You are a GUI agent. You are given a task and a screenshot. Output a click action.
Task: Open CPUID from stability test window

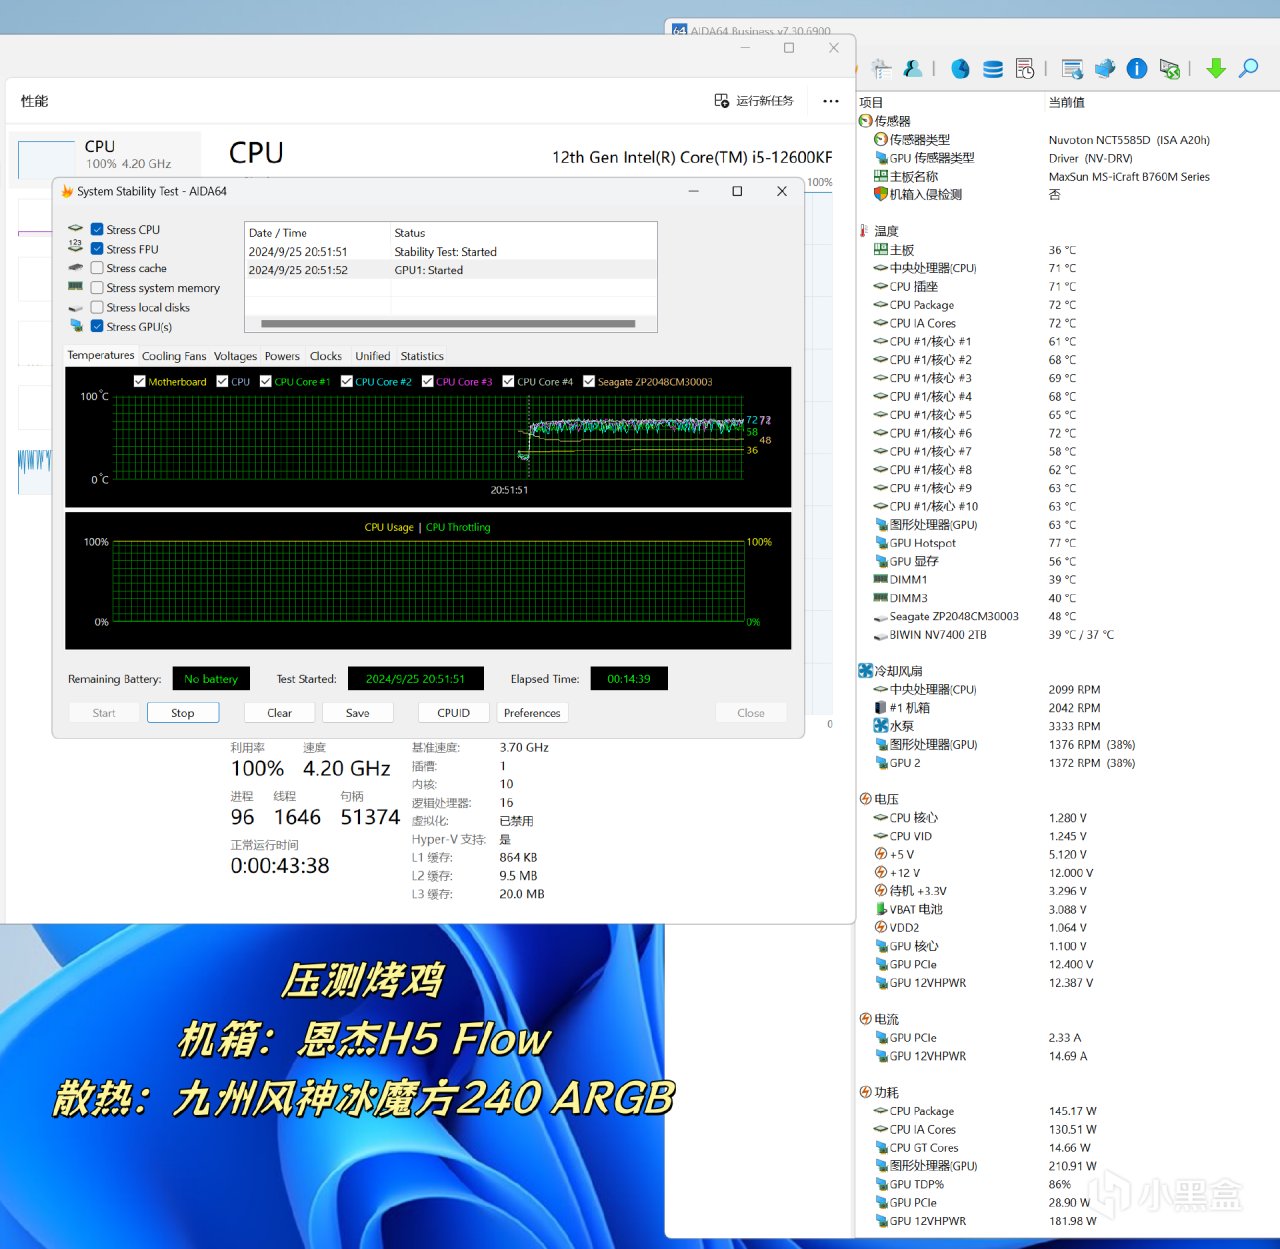pyautogui.click(x=454, y=713)
